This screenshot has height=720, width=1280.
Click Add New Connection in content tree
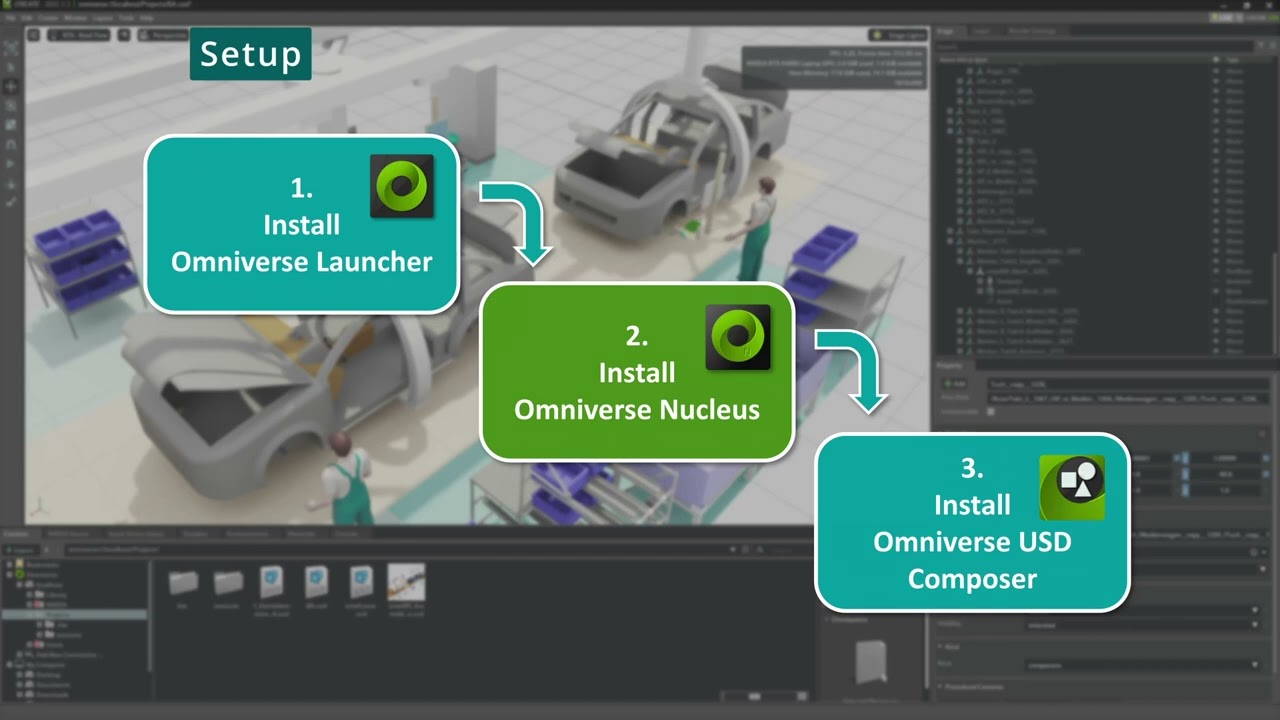67,655
